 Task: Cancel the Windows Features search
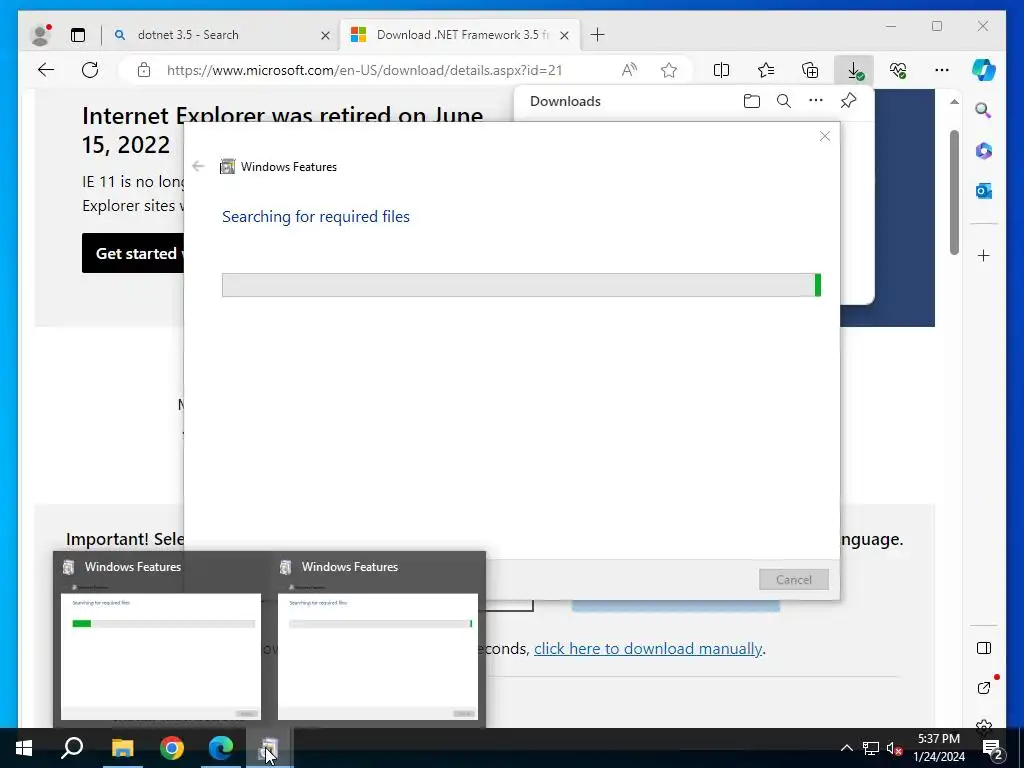click(x=793, y=579)
